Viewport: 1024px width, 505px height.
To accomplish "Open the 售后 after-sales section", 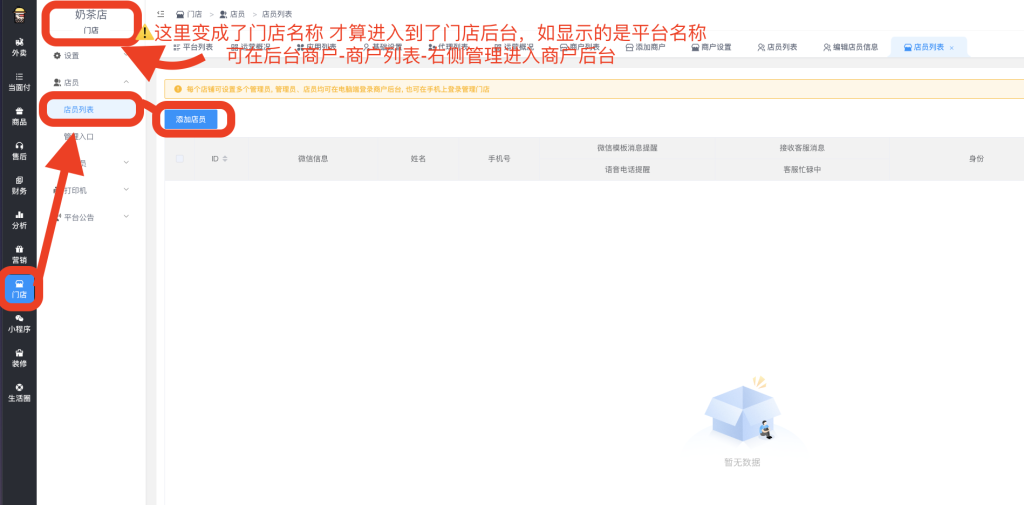I will point(18,150).
